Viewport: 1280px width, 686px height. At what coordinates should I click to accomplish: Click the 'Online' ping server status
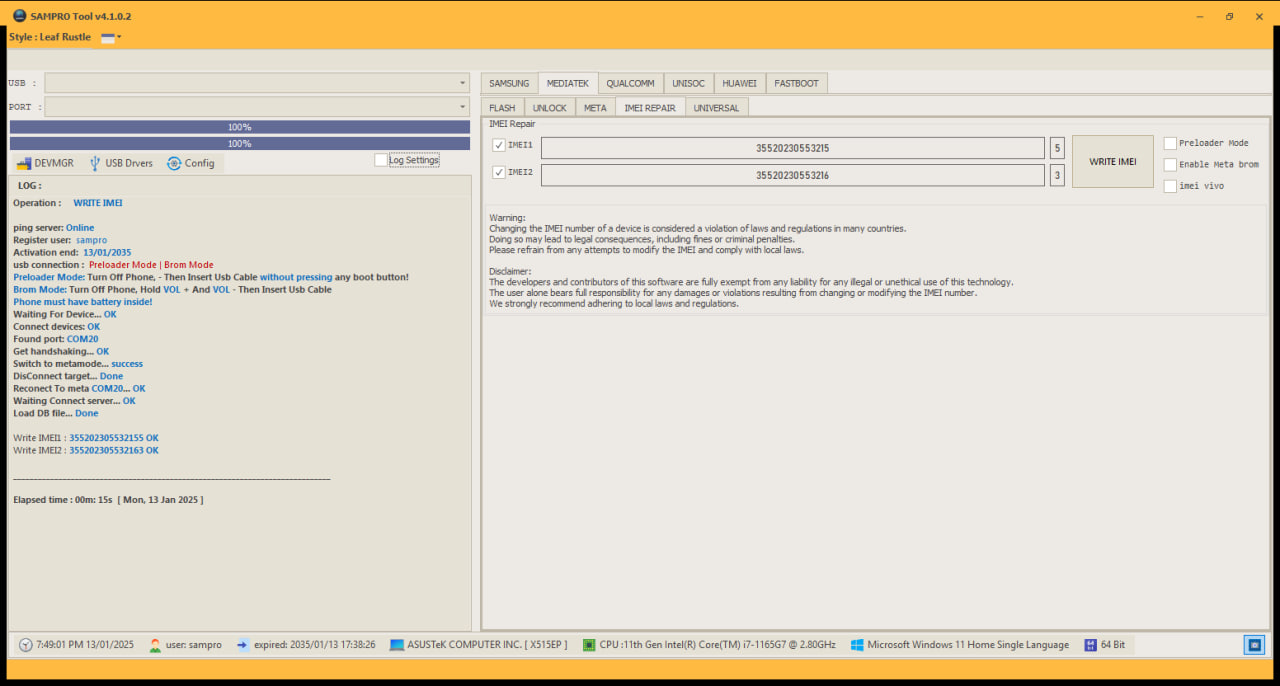click(x=80, y=228)
